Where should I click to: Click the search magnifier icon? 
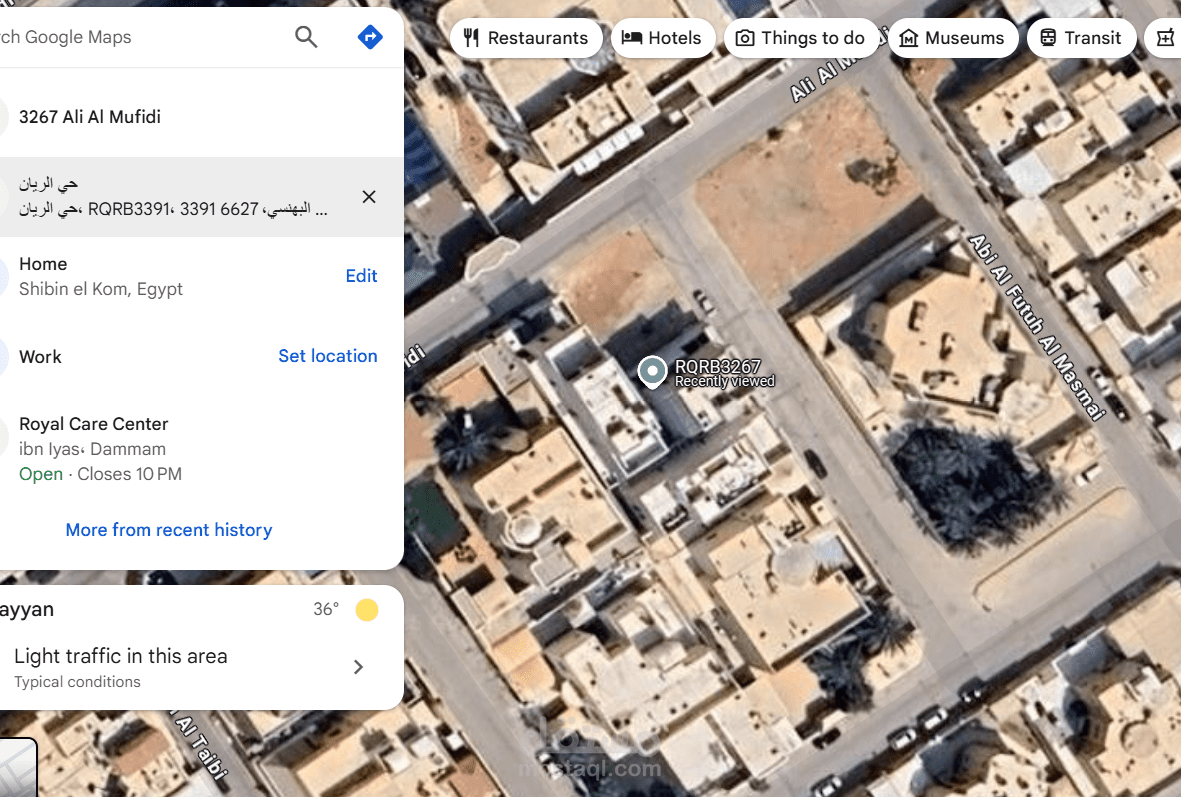[306, 36]
